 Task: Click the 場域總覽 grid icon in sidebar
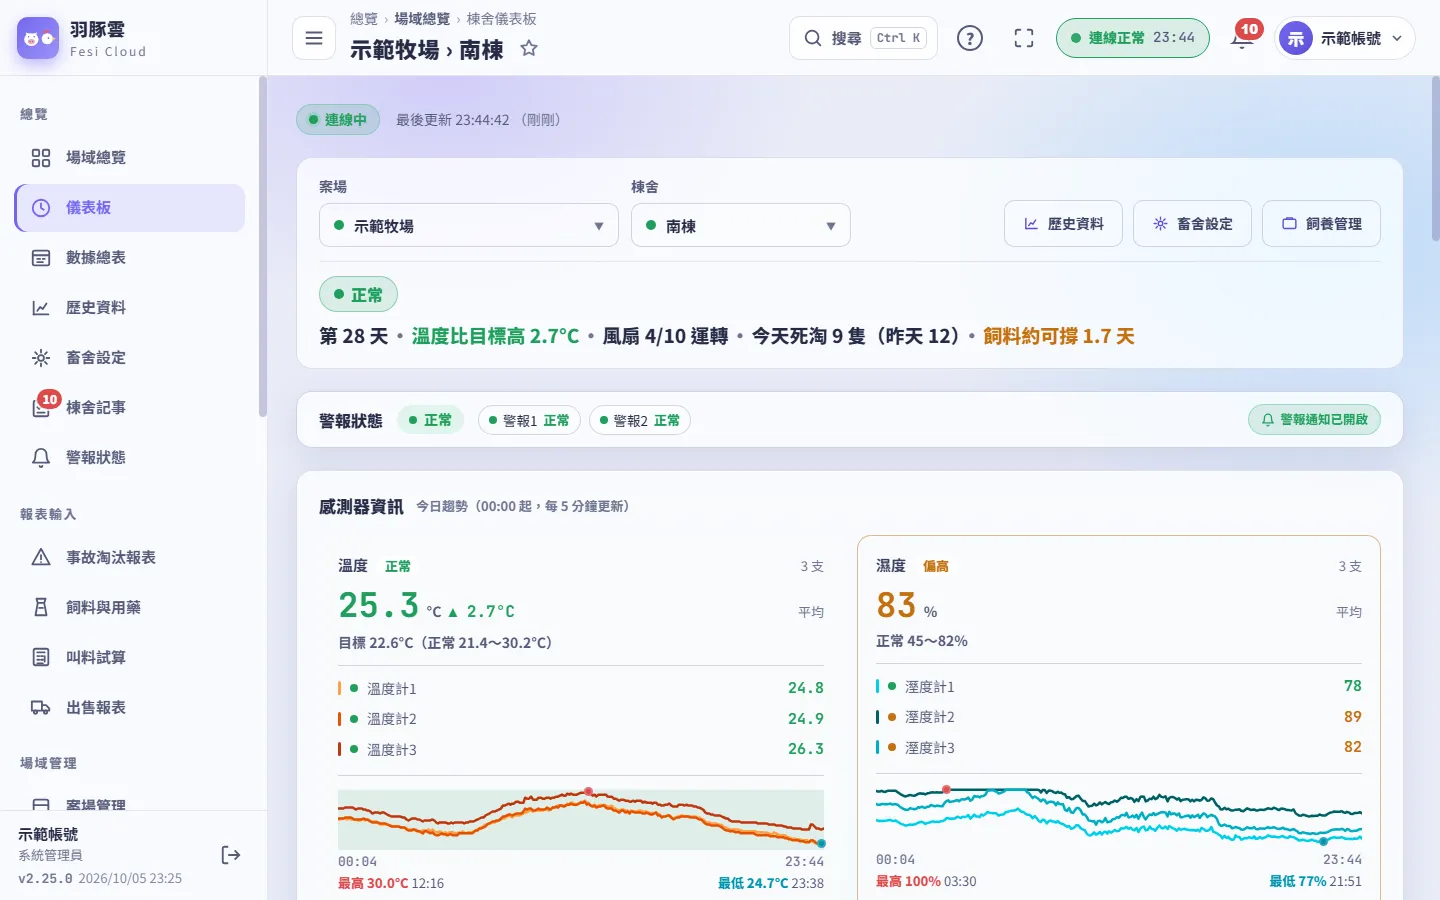point(41,157)
